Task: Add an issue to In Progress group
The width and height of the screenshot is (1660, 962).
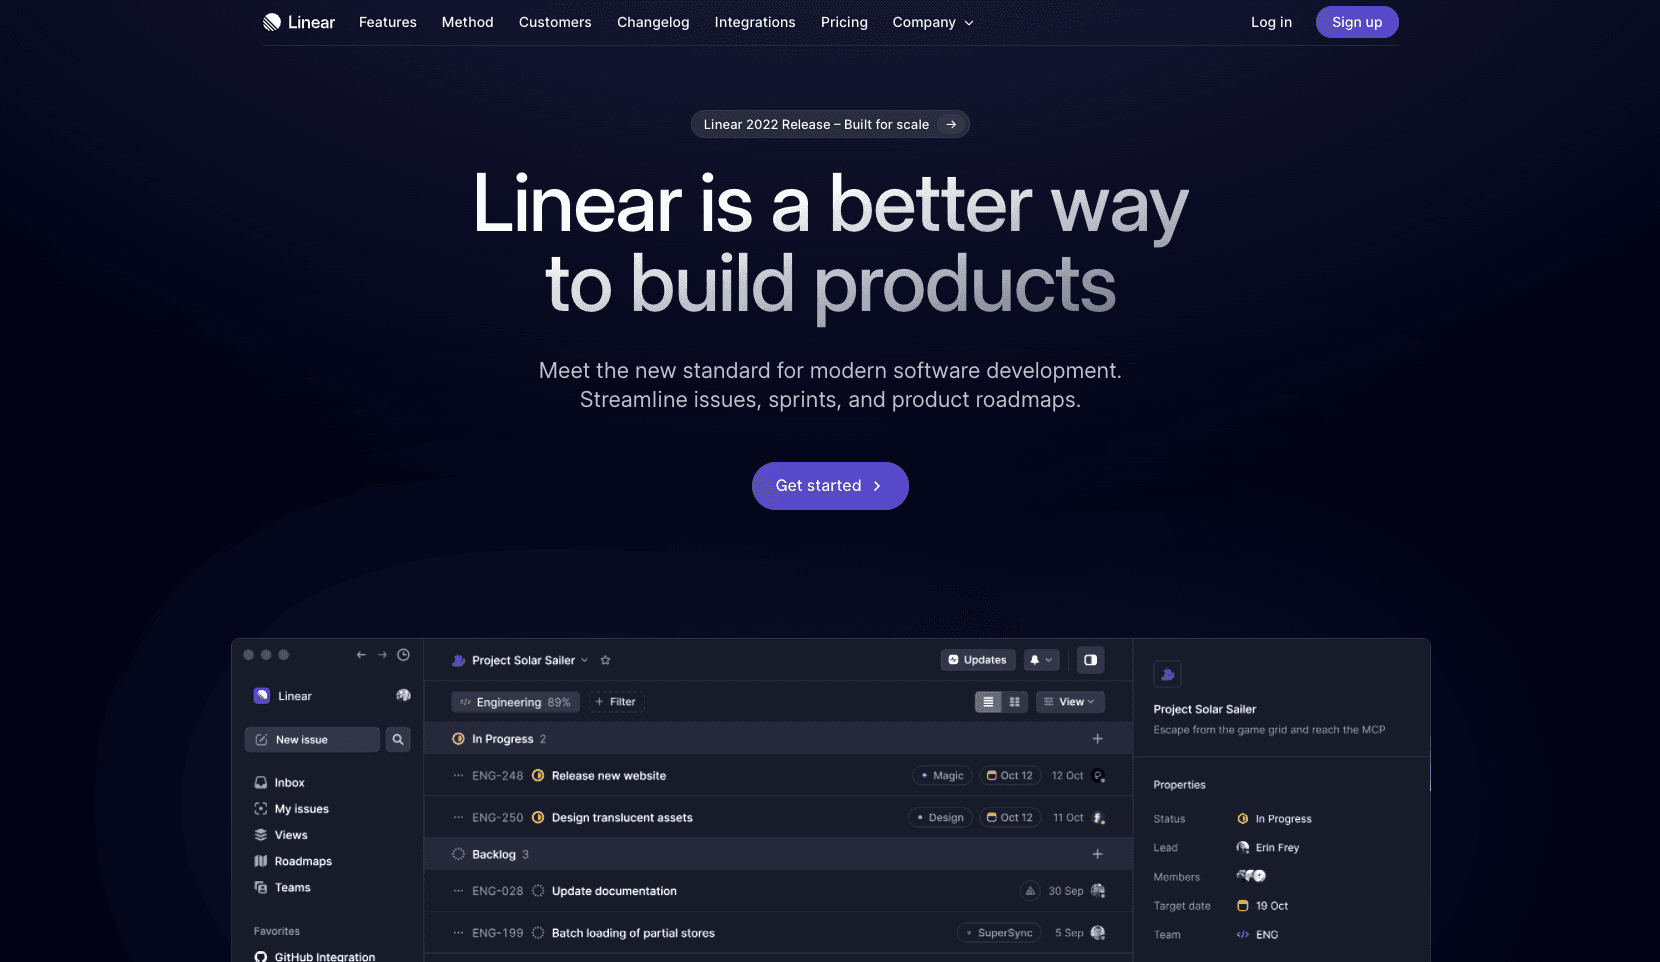Action: (1097, 739)
